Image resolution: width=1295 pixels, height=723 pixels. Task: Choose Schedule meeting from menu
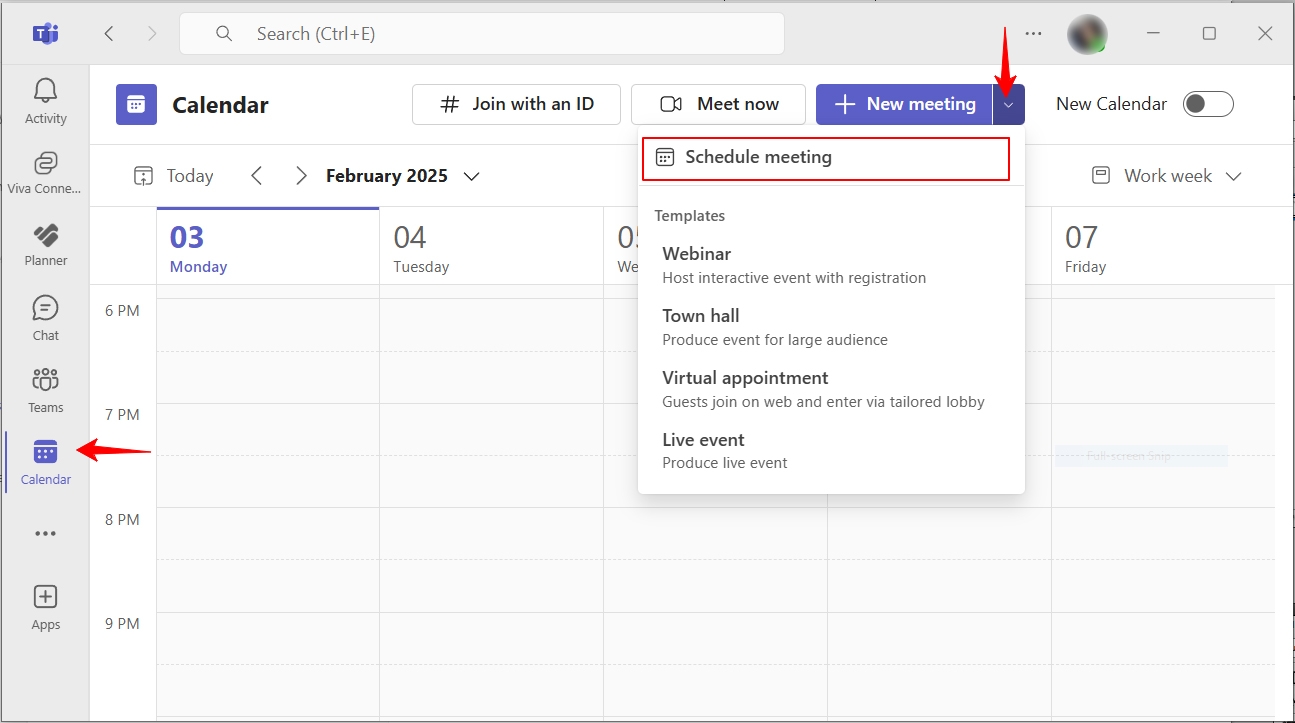(x=826, y=158)
